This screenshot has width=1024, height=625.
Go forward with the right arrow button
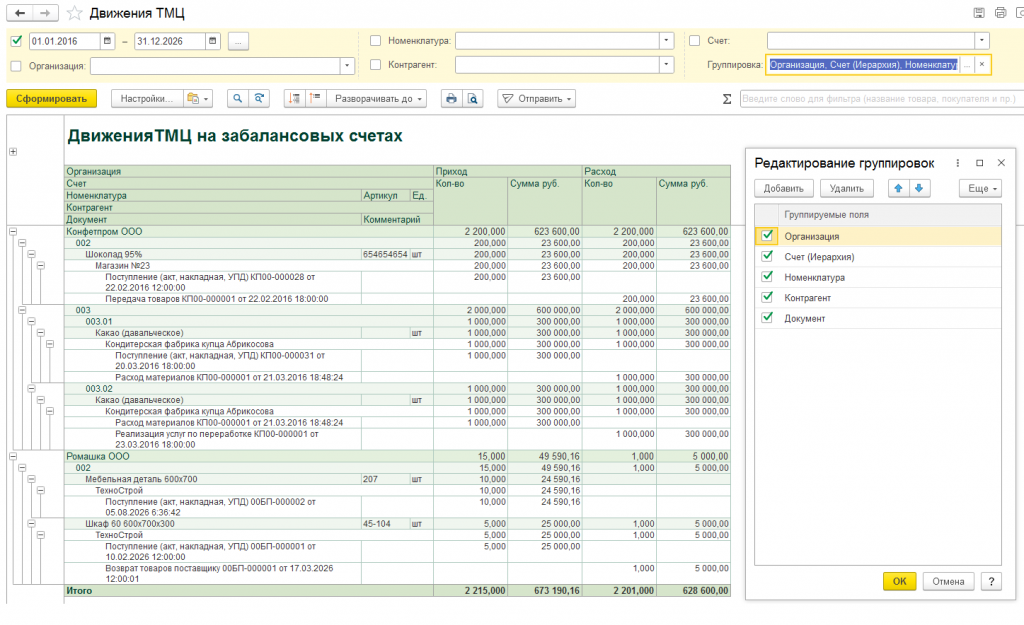tap(45, 13)
